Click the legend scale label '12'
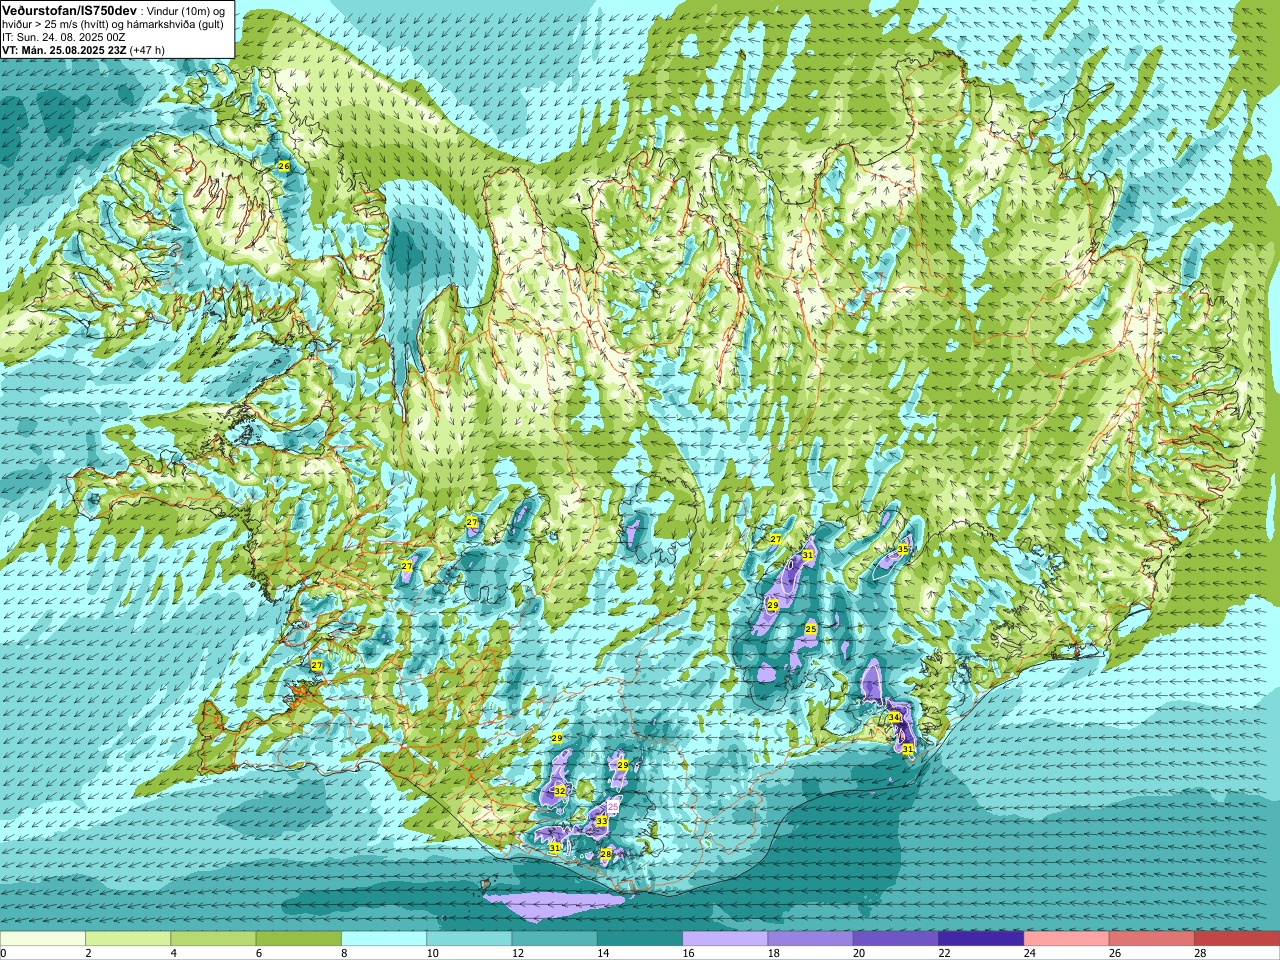This screenshot has width=1280, height=960. (x=517, y=954)
